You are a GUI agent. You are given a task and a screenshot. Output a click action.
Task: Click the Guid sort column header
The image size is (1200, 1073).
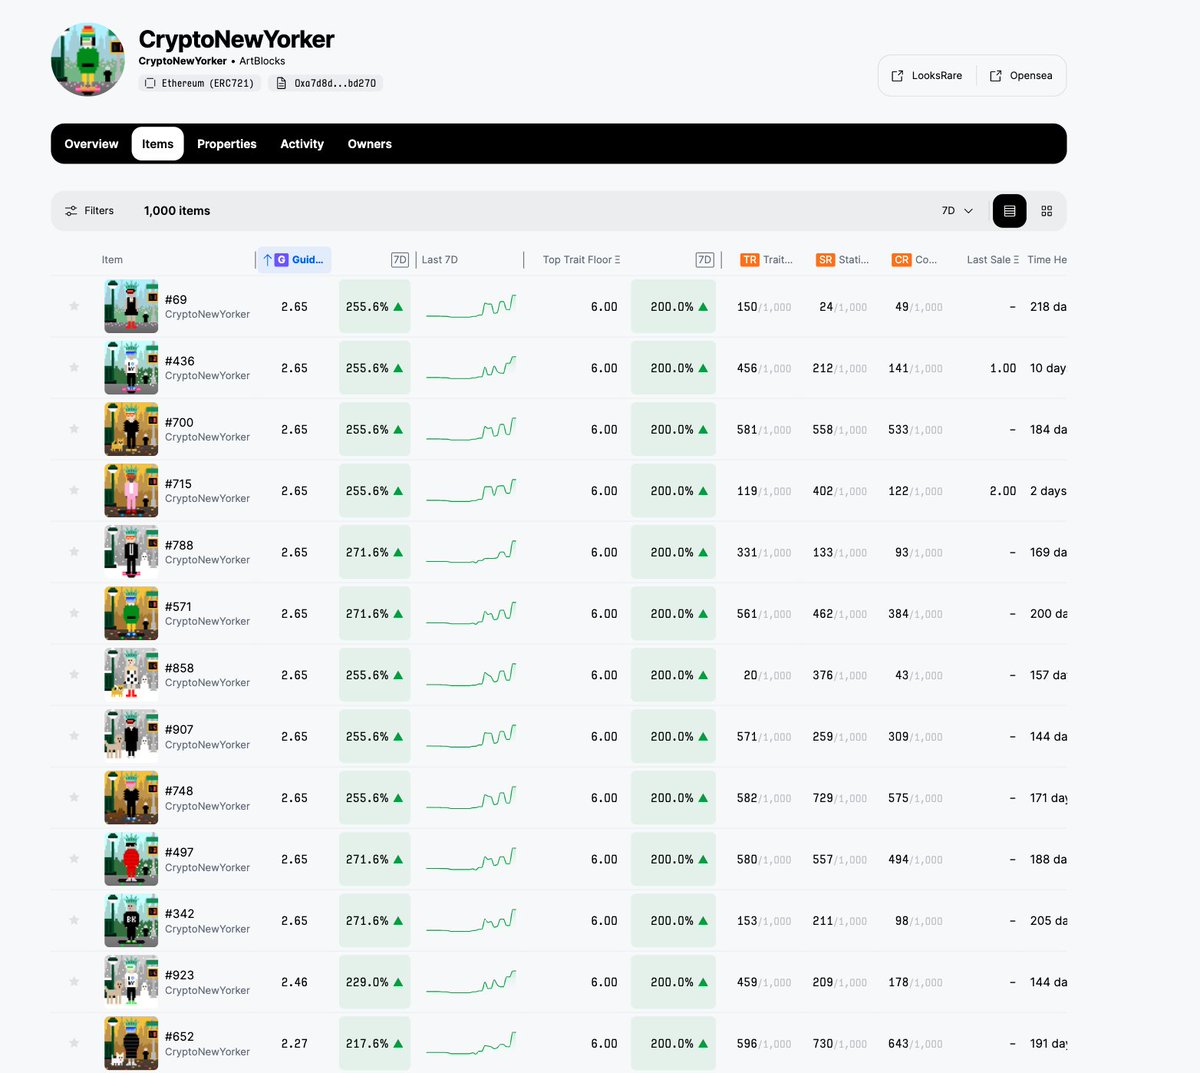(293, 259)
